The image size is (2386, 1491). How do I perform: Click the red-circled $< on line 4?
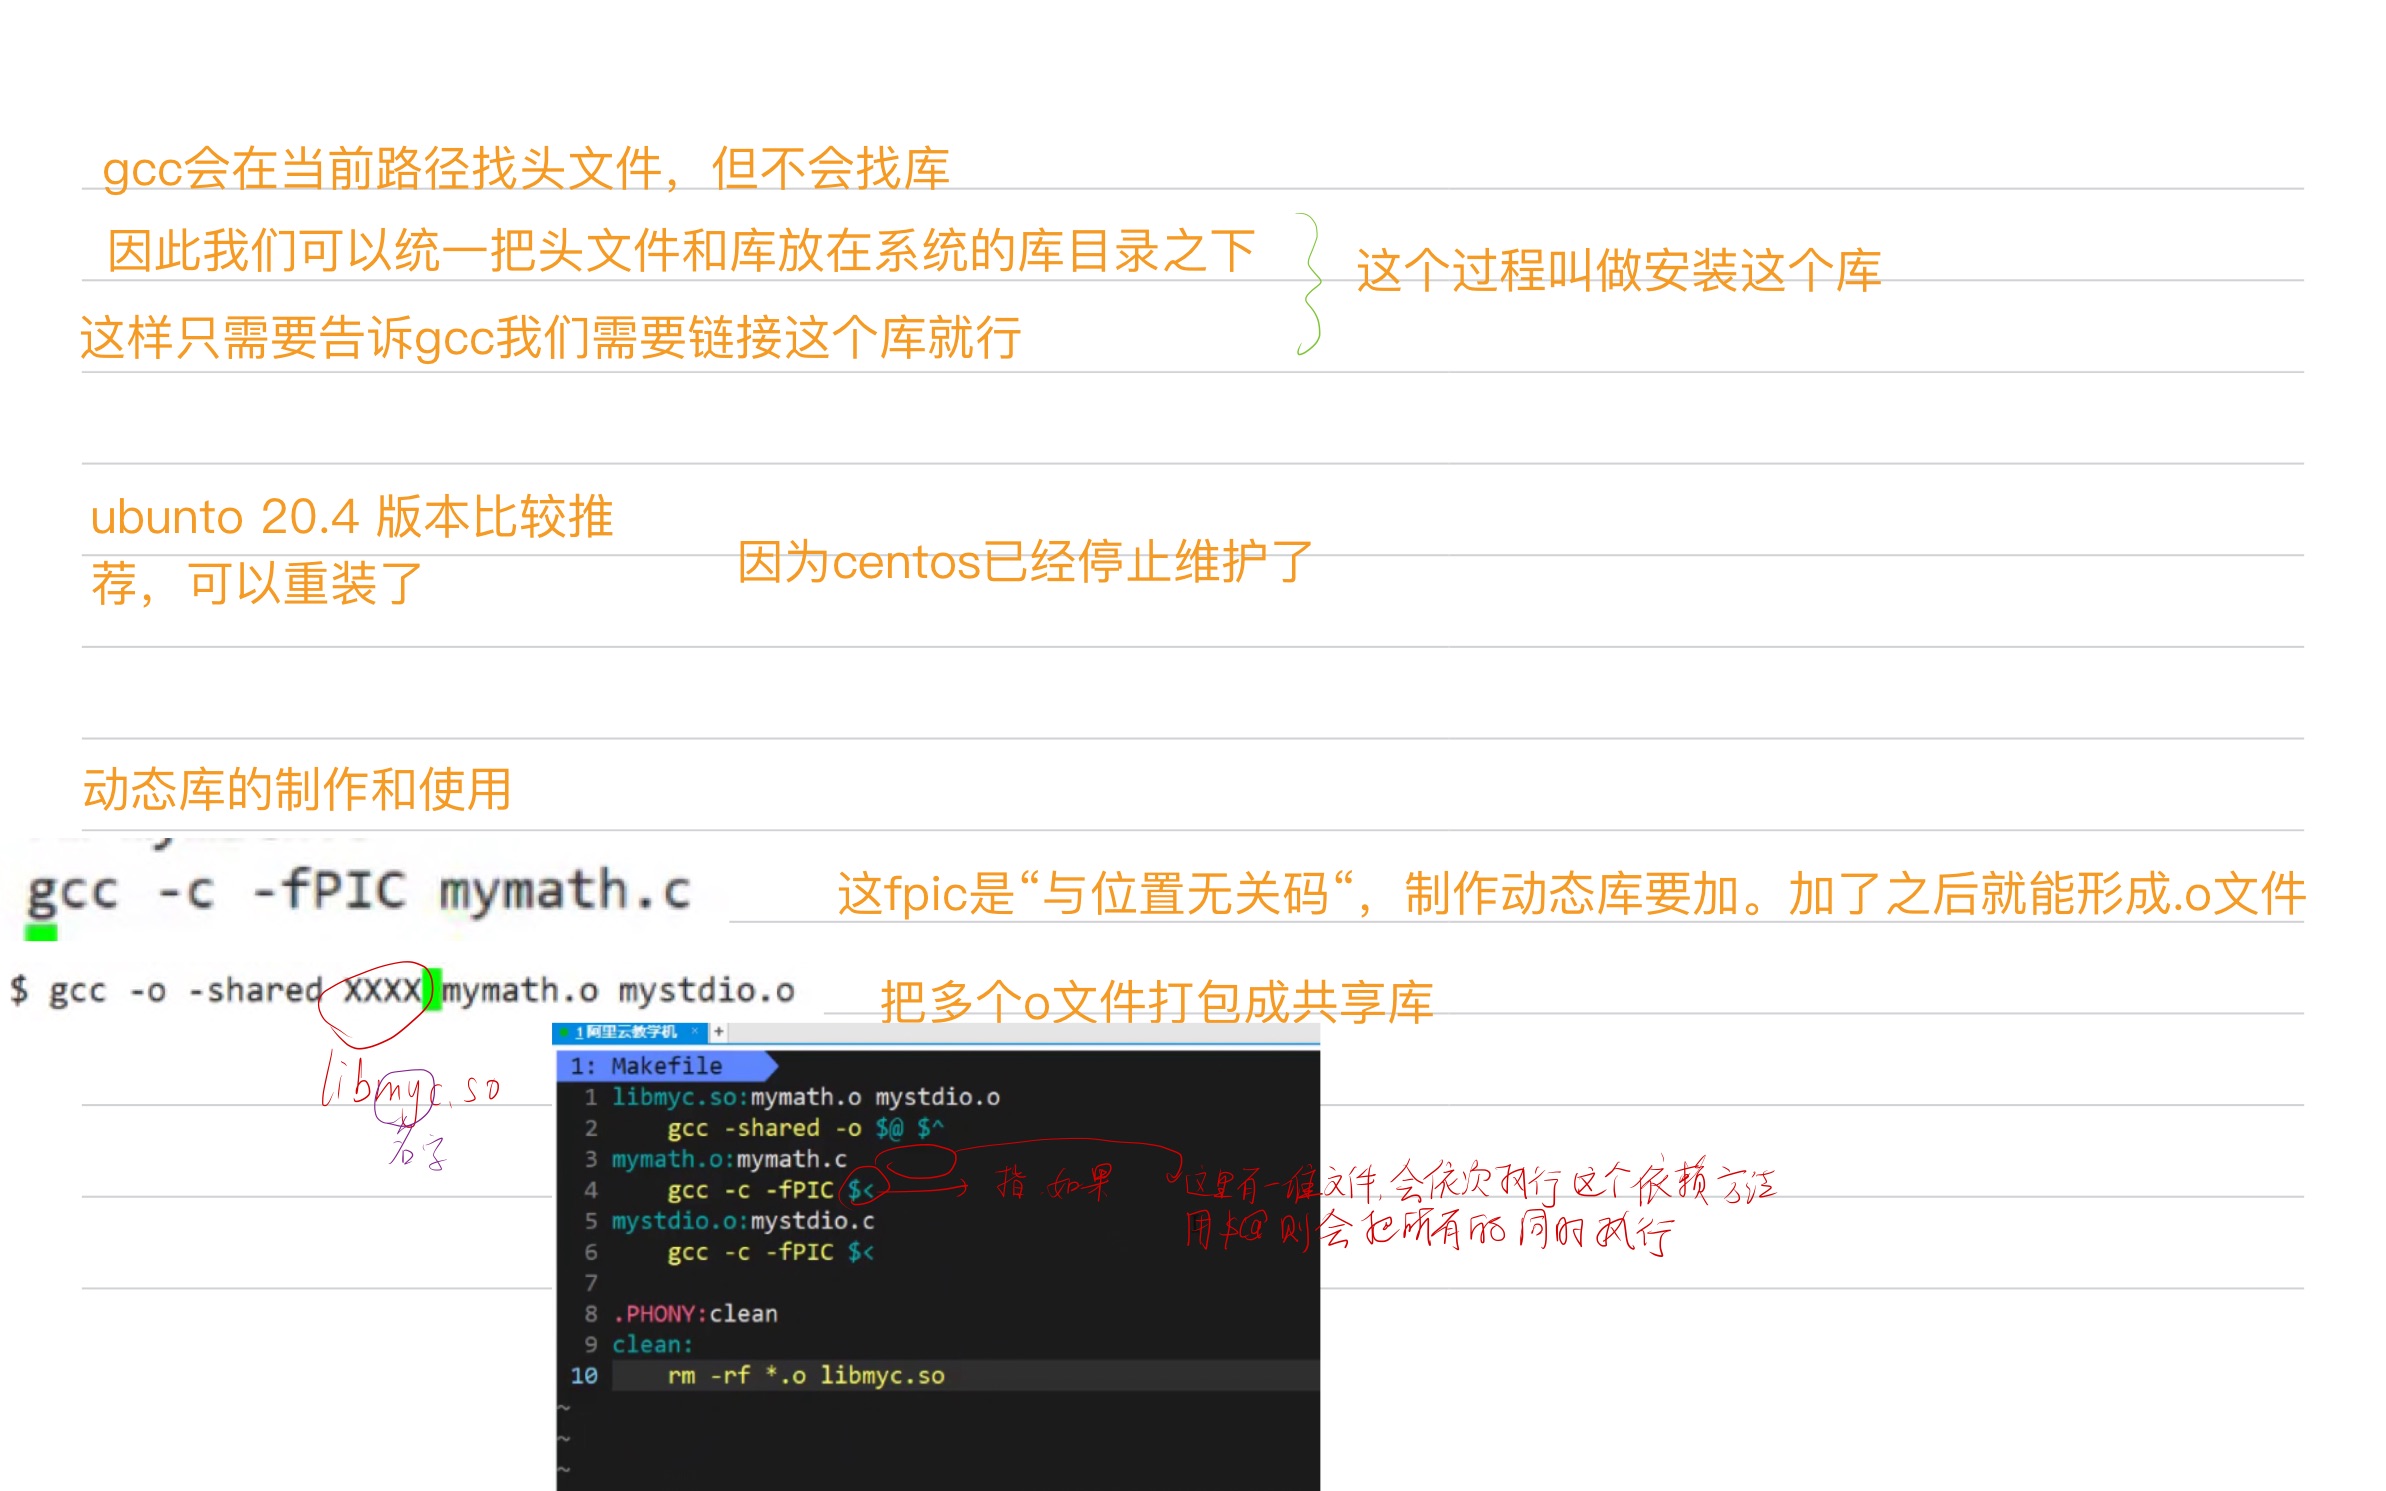[861, 1190]
